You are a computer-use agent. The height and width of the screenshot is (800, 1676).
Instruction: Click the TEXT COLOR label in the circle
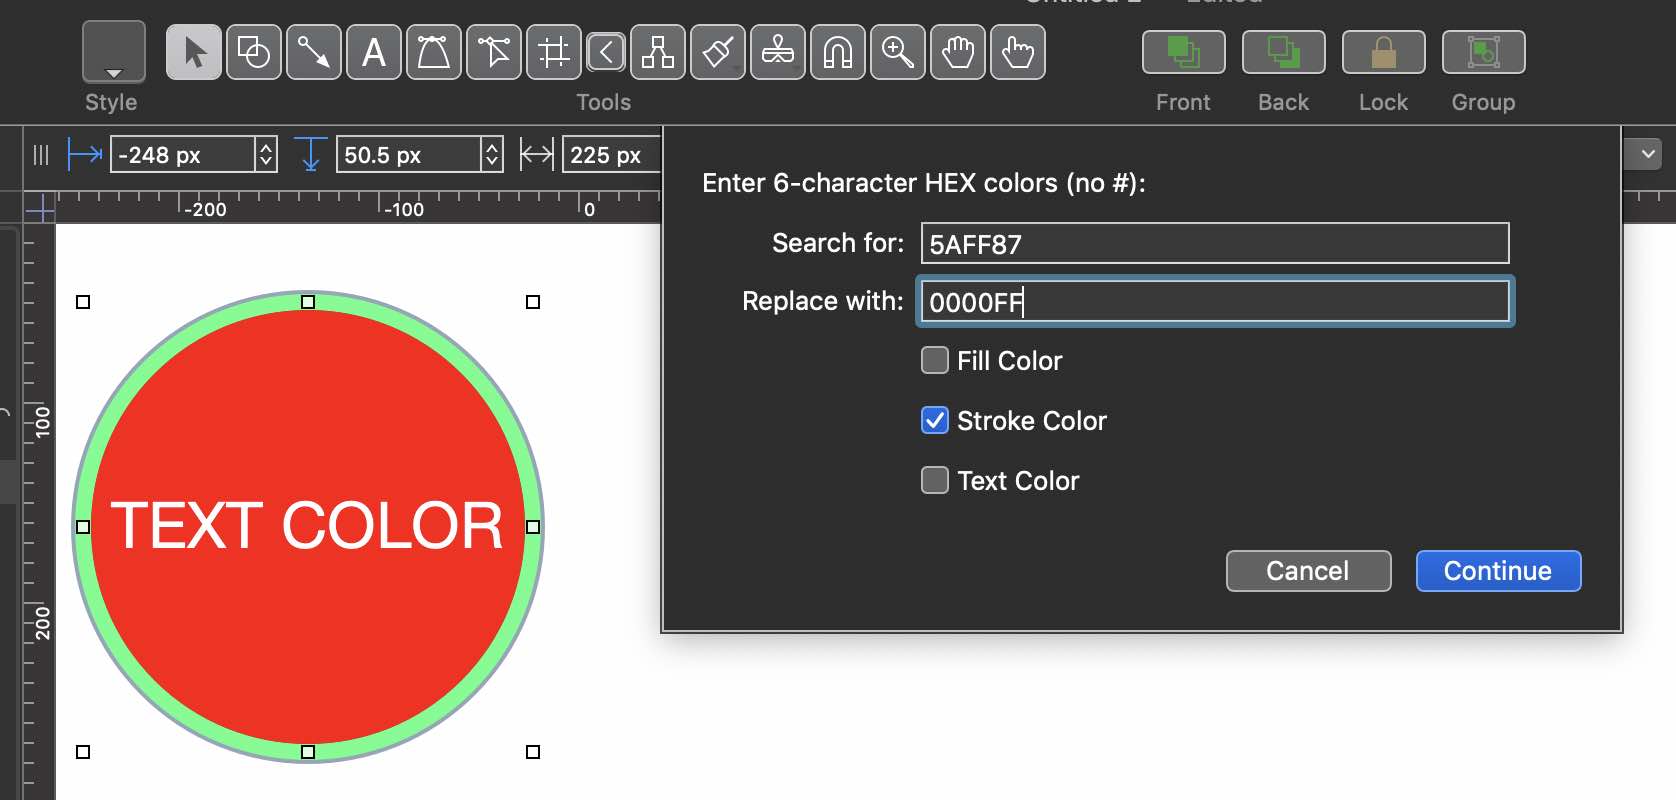coord(307,526)
